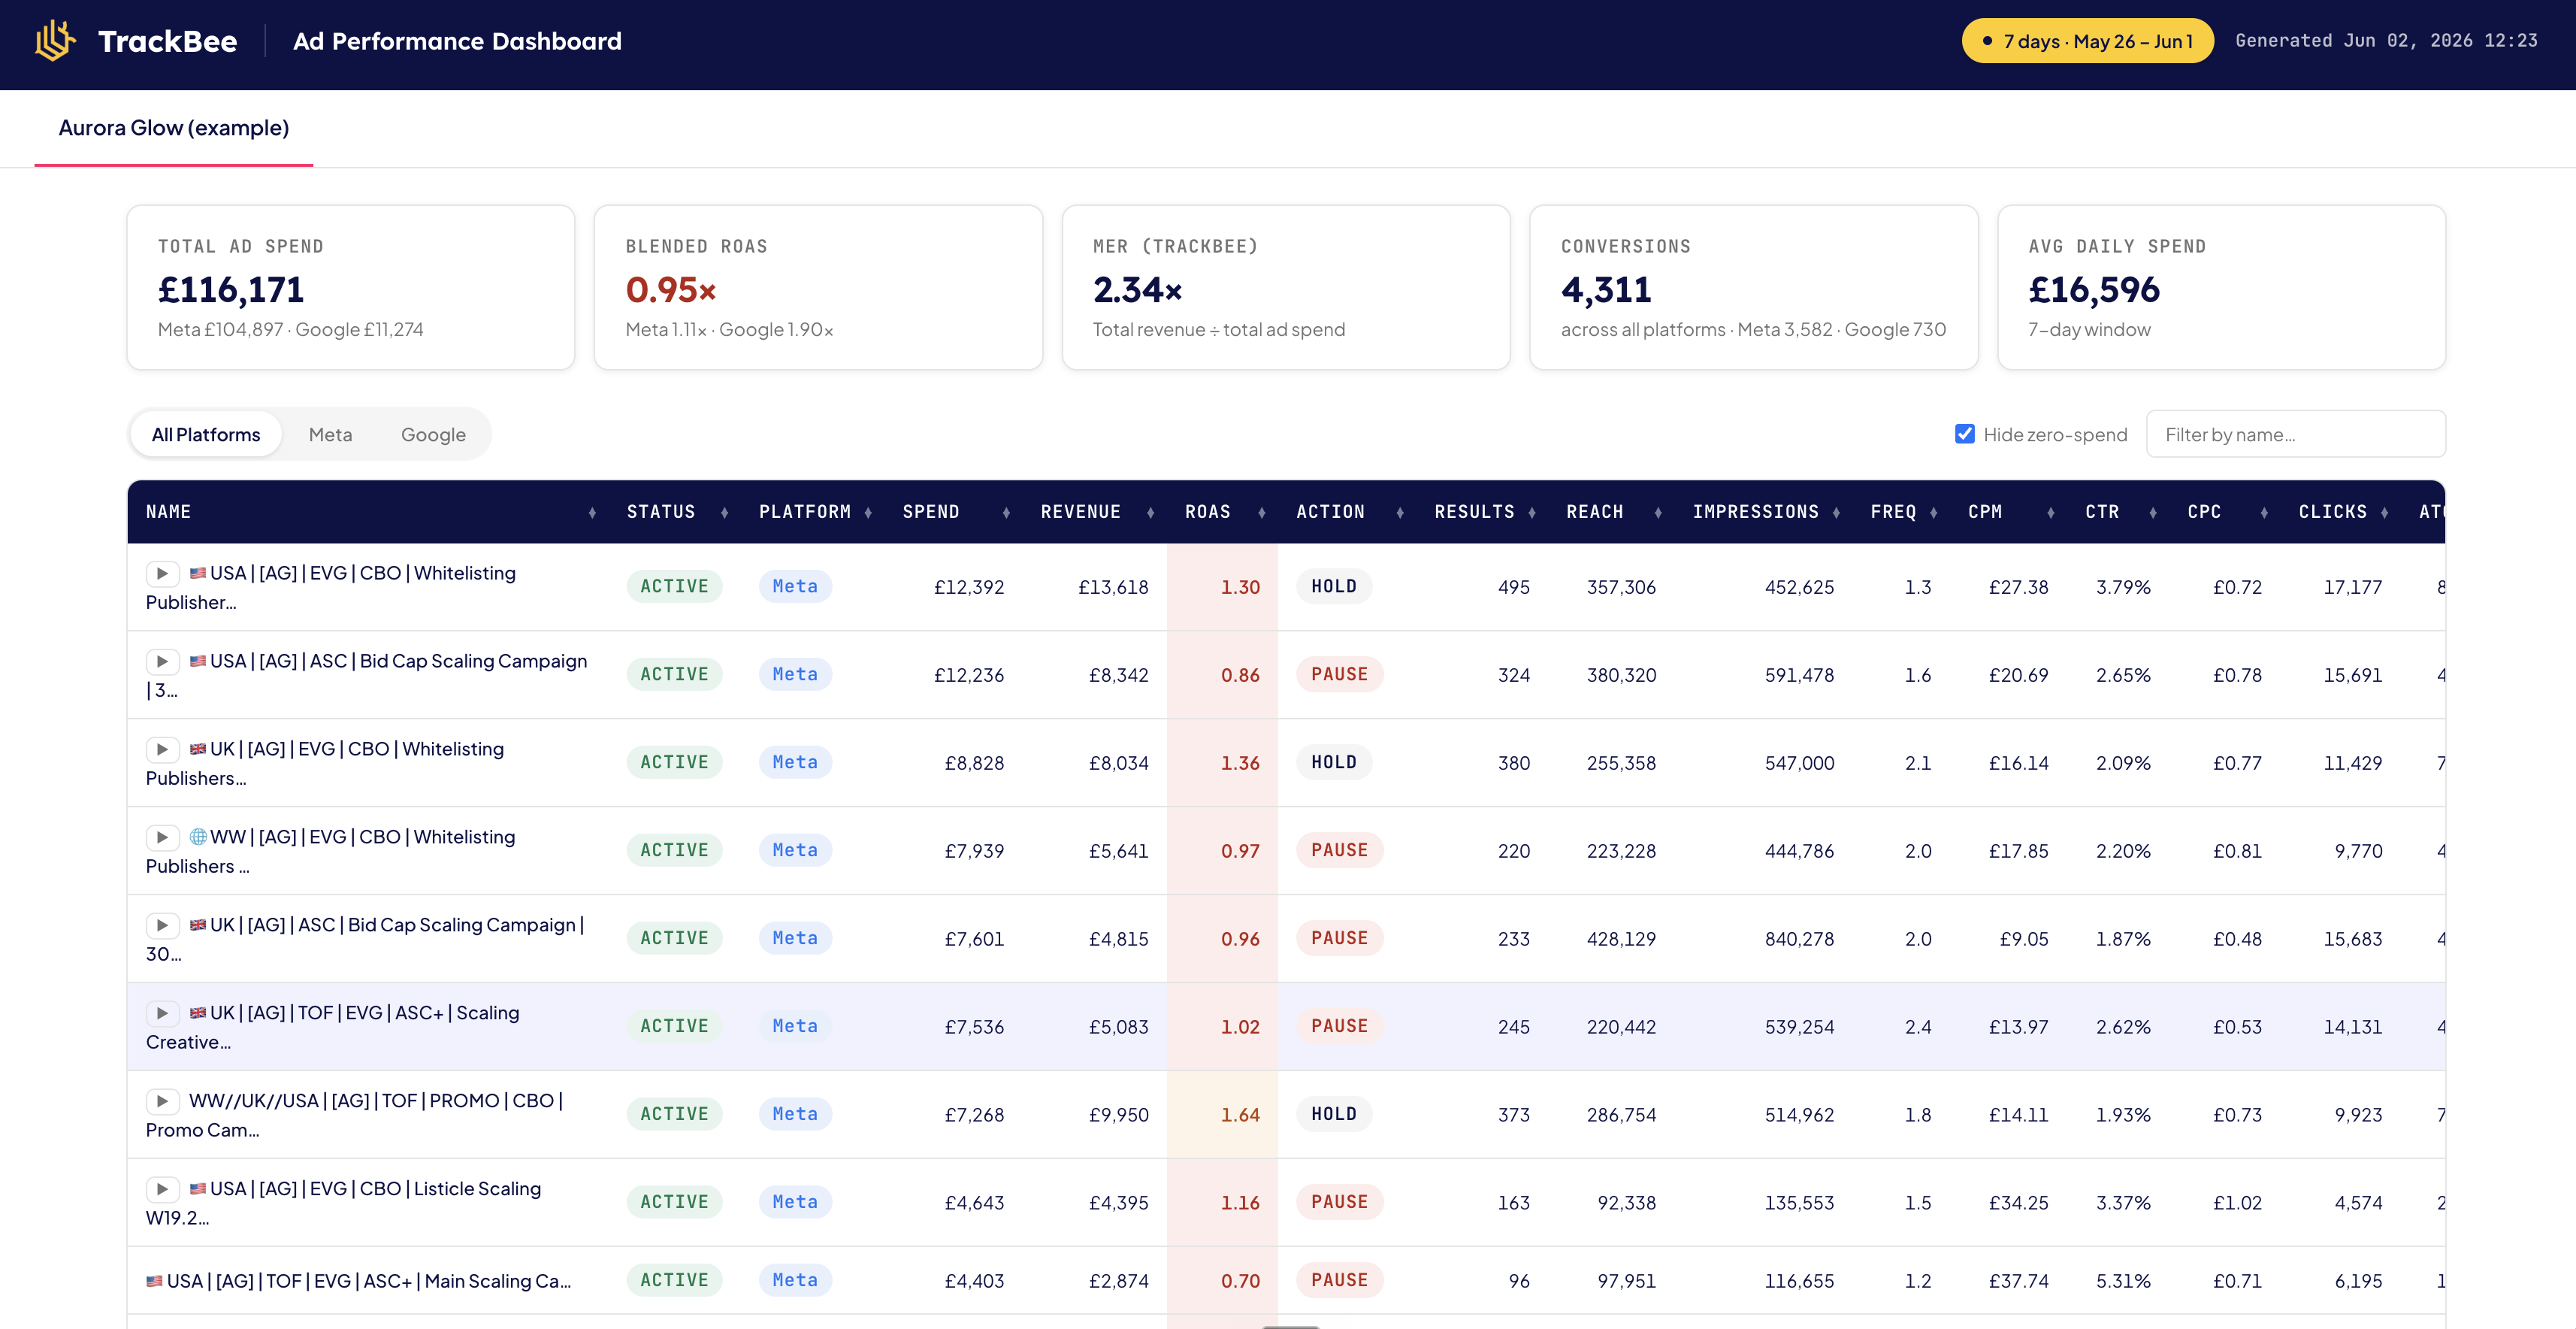
Task: Click HOLD action on the £12,392 spend row
Action: (1334, 587)
